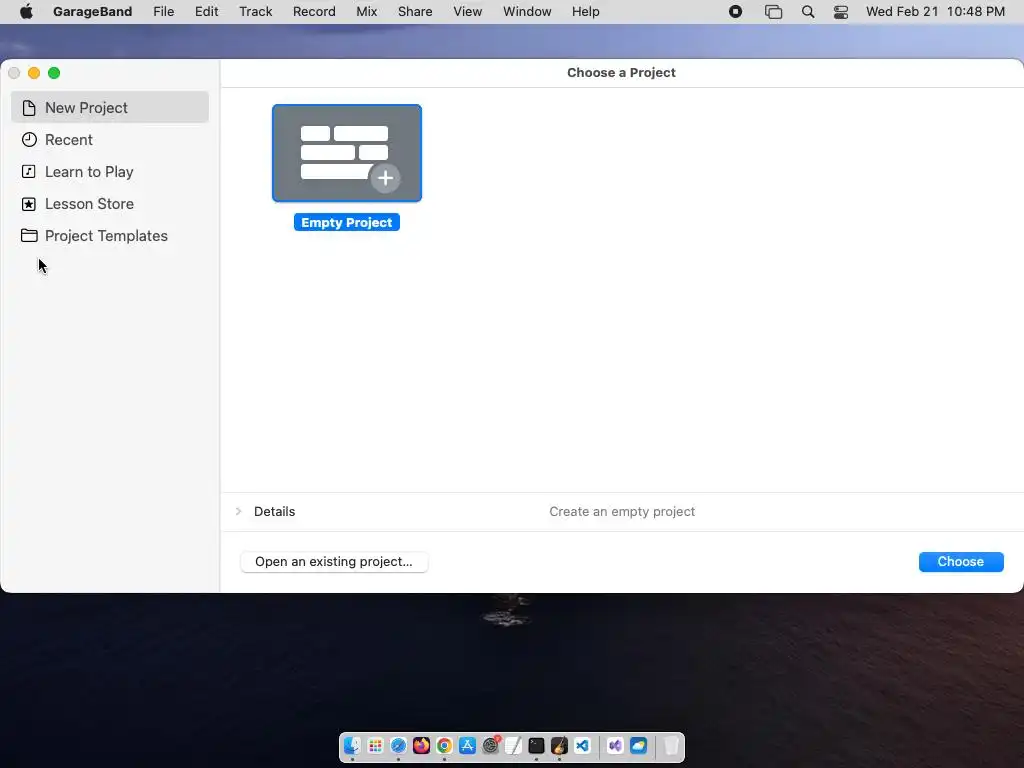This screenshot has height=768, width=1024.
Task: Open Control Center in the menu bar
Action: (x=840, y=12)
